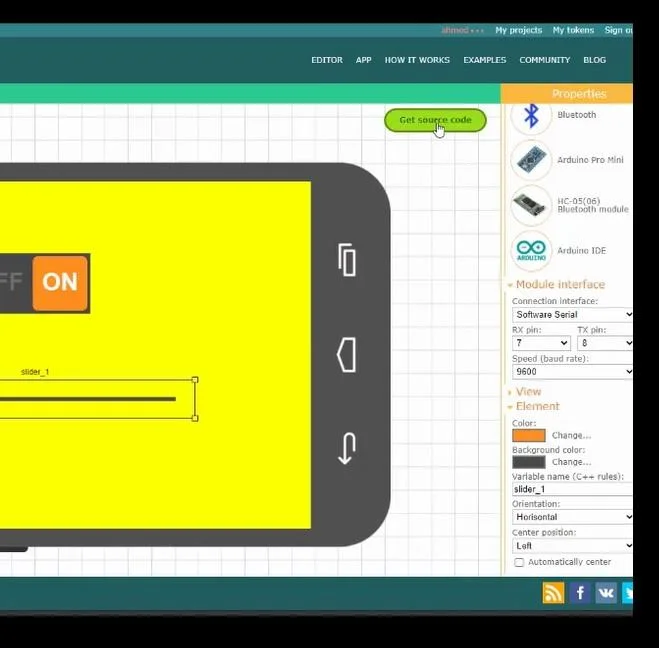This screenshot has height=648, width=659.
Task: Toggle the orange ON switch
Action: point(60,282)
